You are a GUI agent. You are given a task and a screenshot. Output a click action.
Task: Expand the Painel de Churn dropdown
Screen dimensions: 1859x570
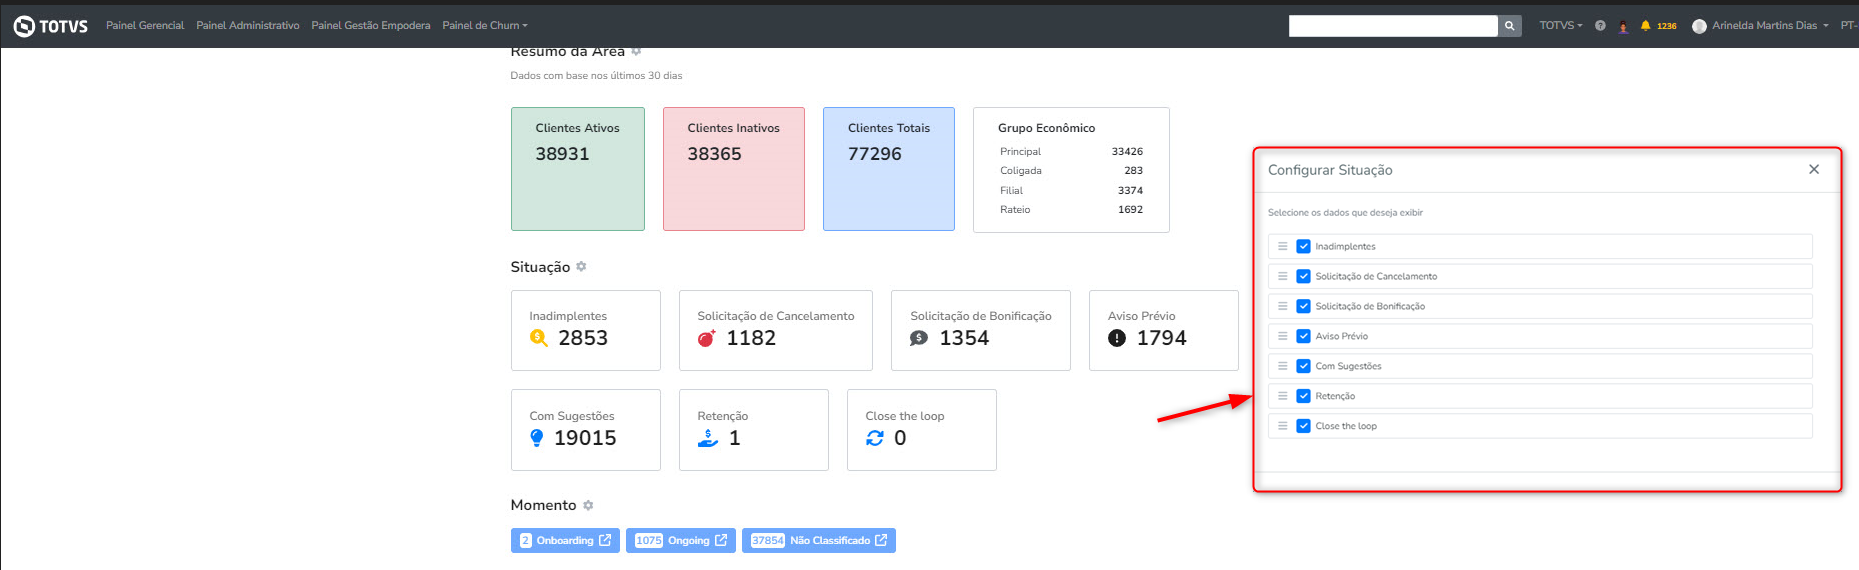[x=485, y=26]
